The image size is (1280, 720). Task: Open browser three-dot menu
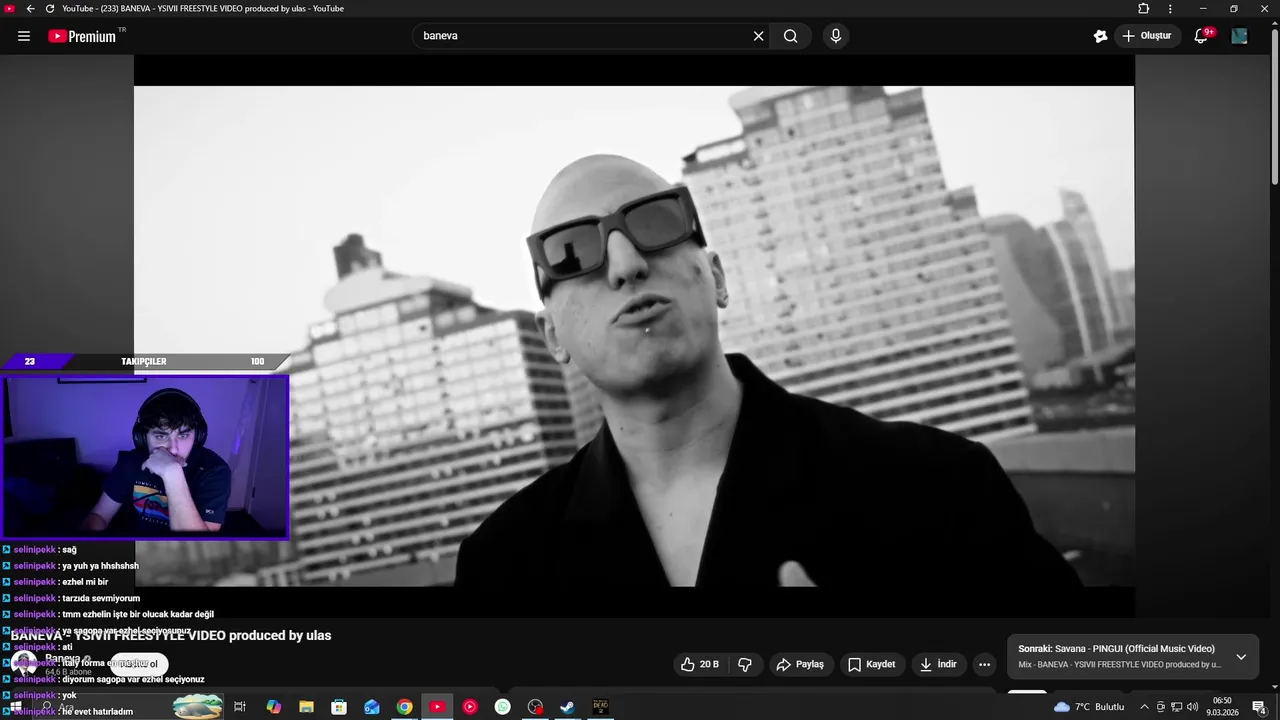point(1170,8)
